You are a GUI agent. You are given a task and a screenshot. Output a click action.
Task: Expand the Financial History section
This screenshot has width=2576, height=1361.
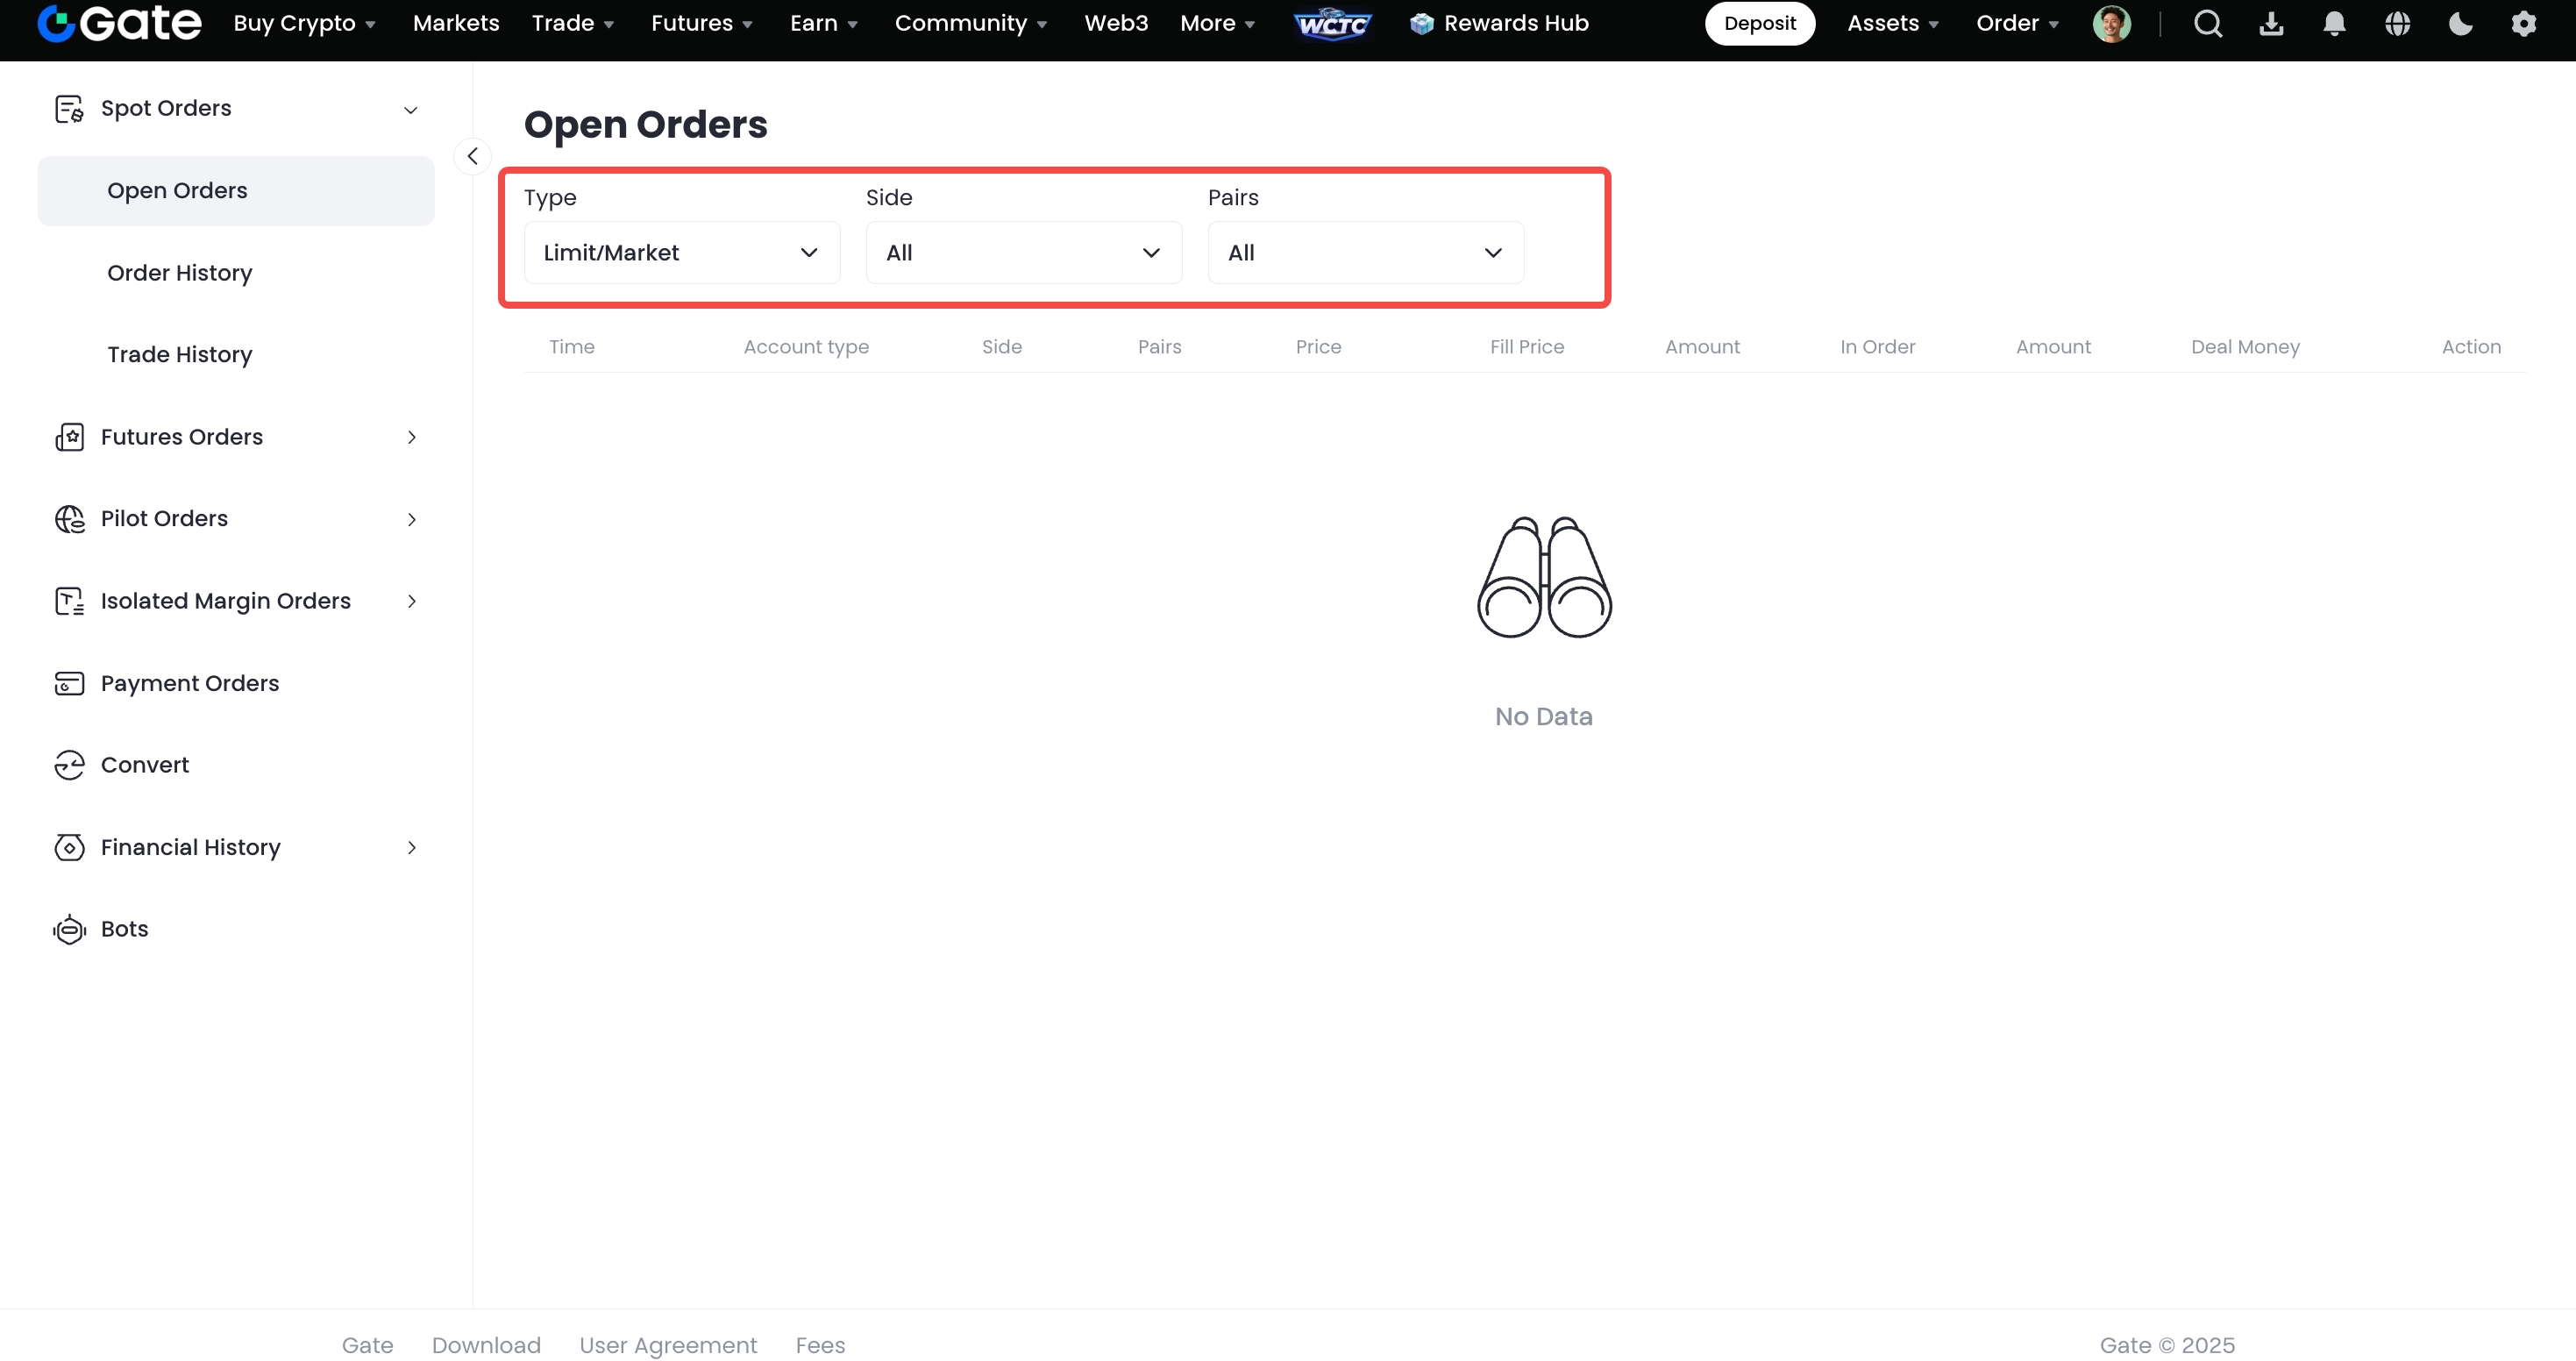[x=236, y=848]
